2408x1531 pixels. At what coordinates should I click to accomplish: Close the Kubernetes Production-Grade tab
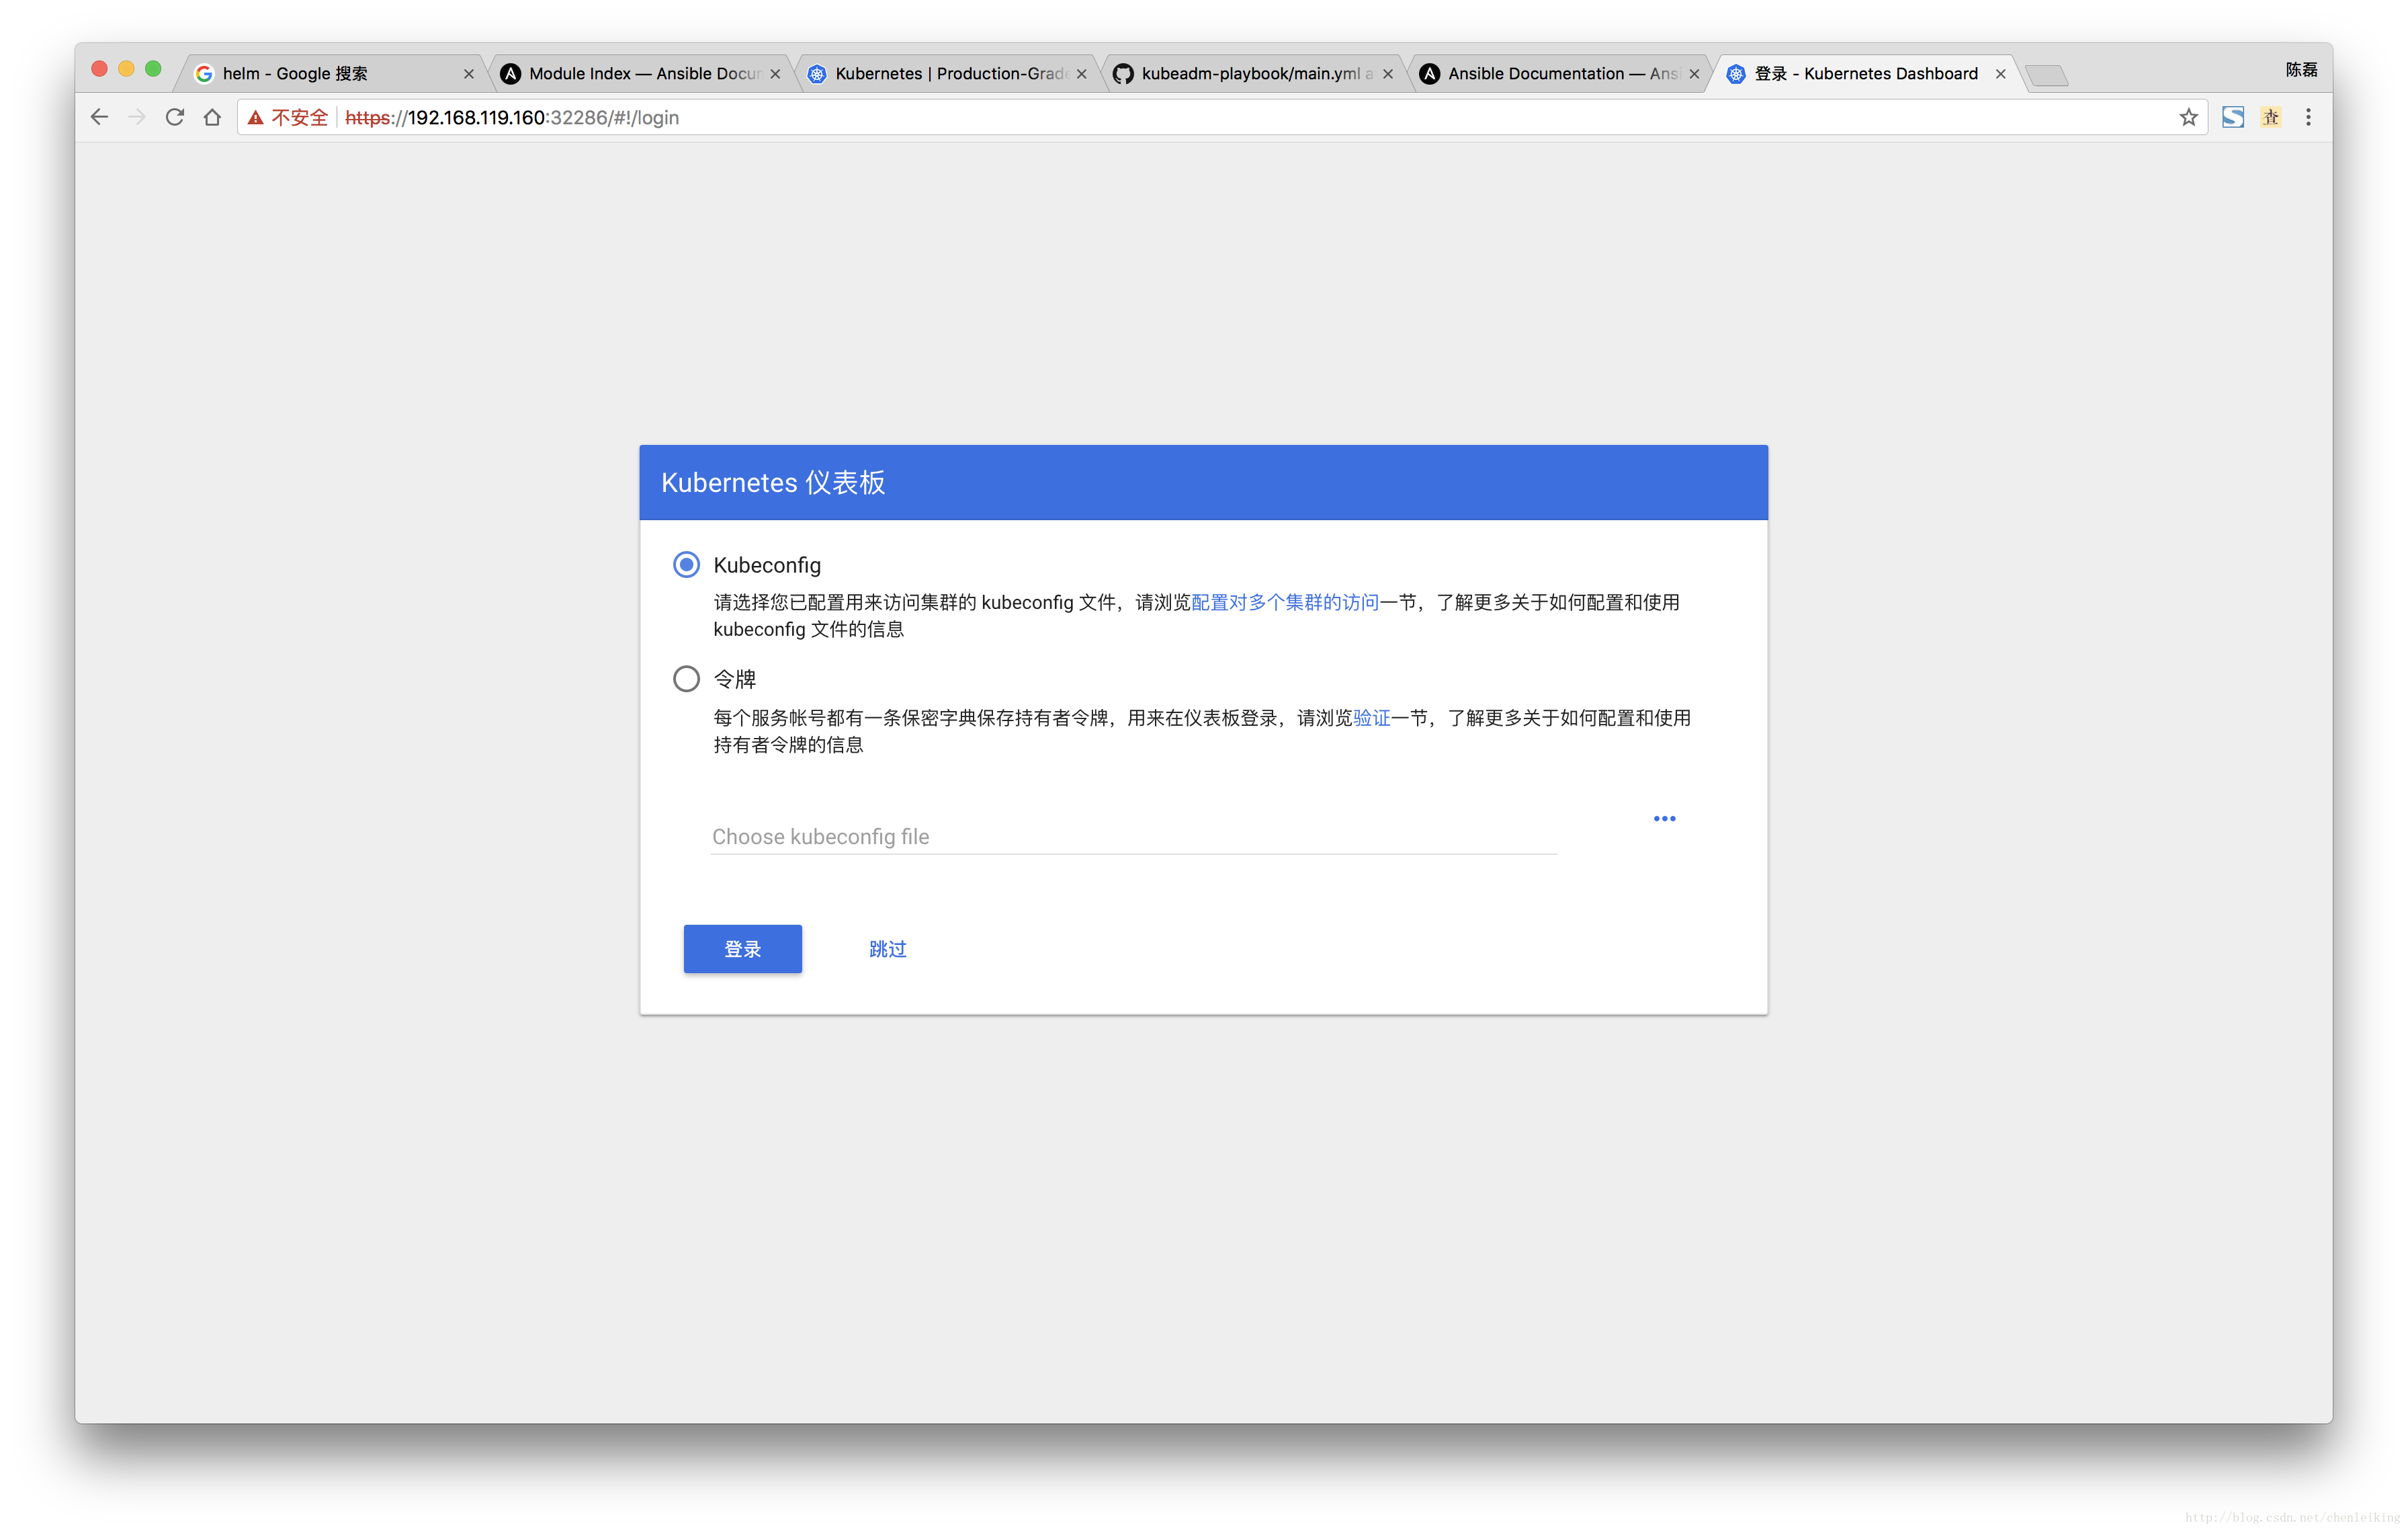coord(1081,74)
